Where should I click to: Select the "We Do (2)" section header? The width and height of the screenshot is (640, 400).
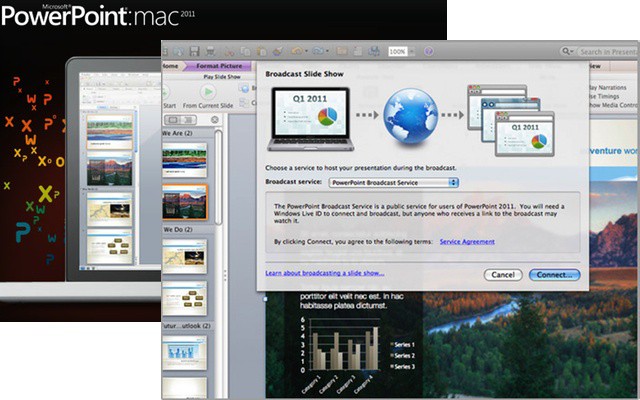pos(178,230)
